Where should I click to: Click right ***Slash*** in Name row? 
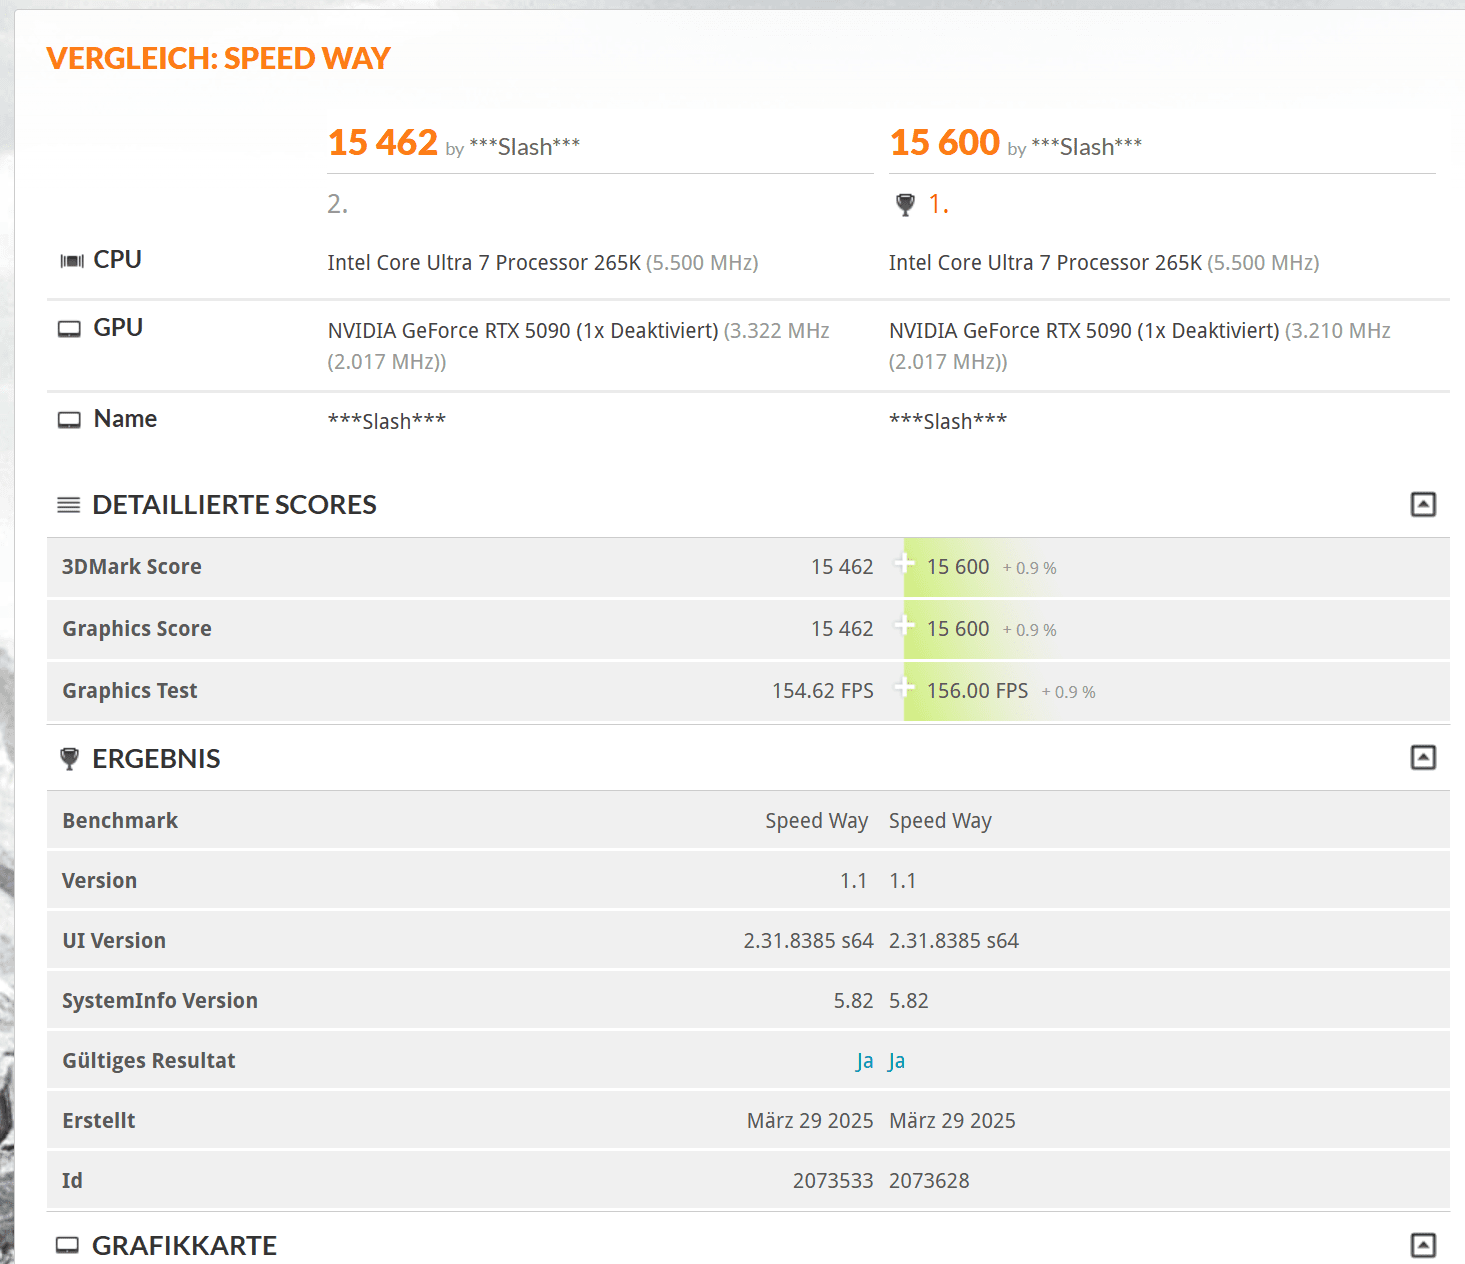(948, 421)
